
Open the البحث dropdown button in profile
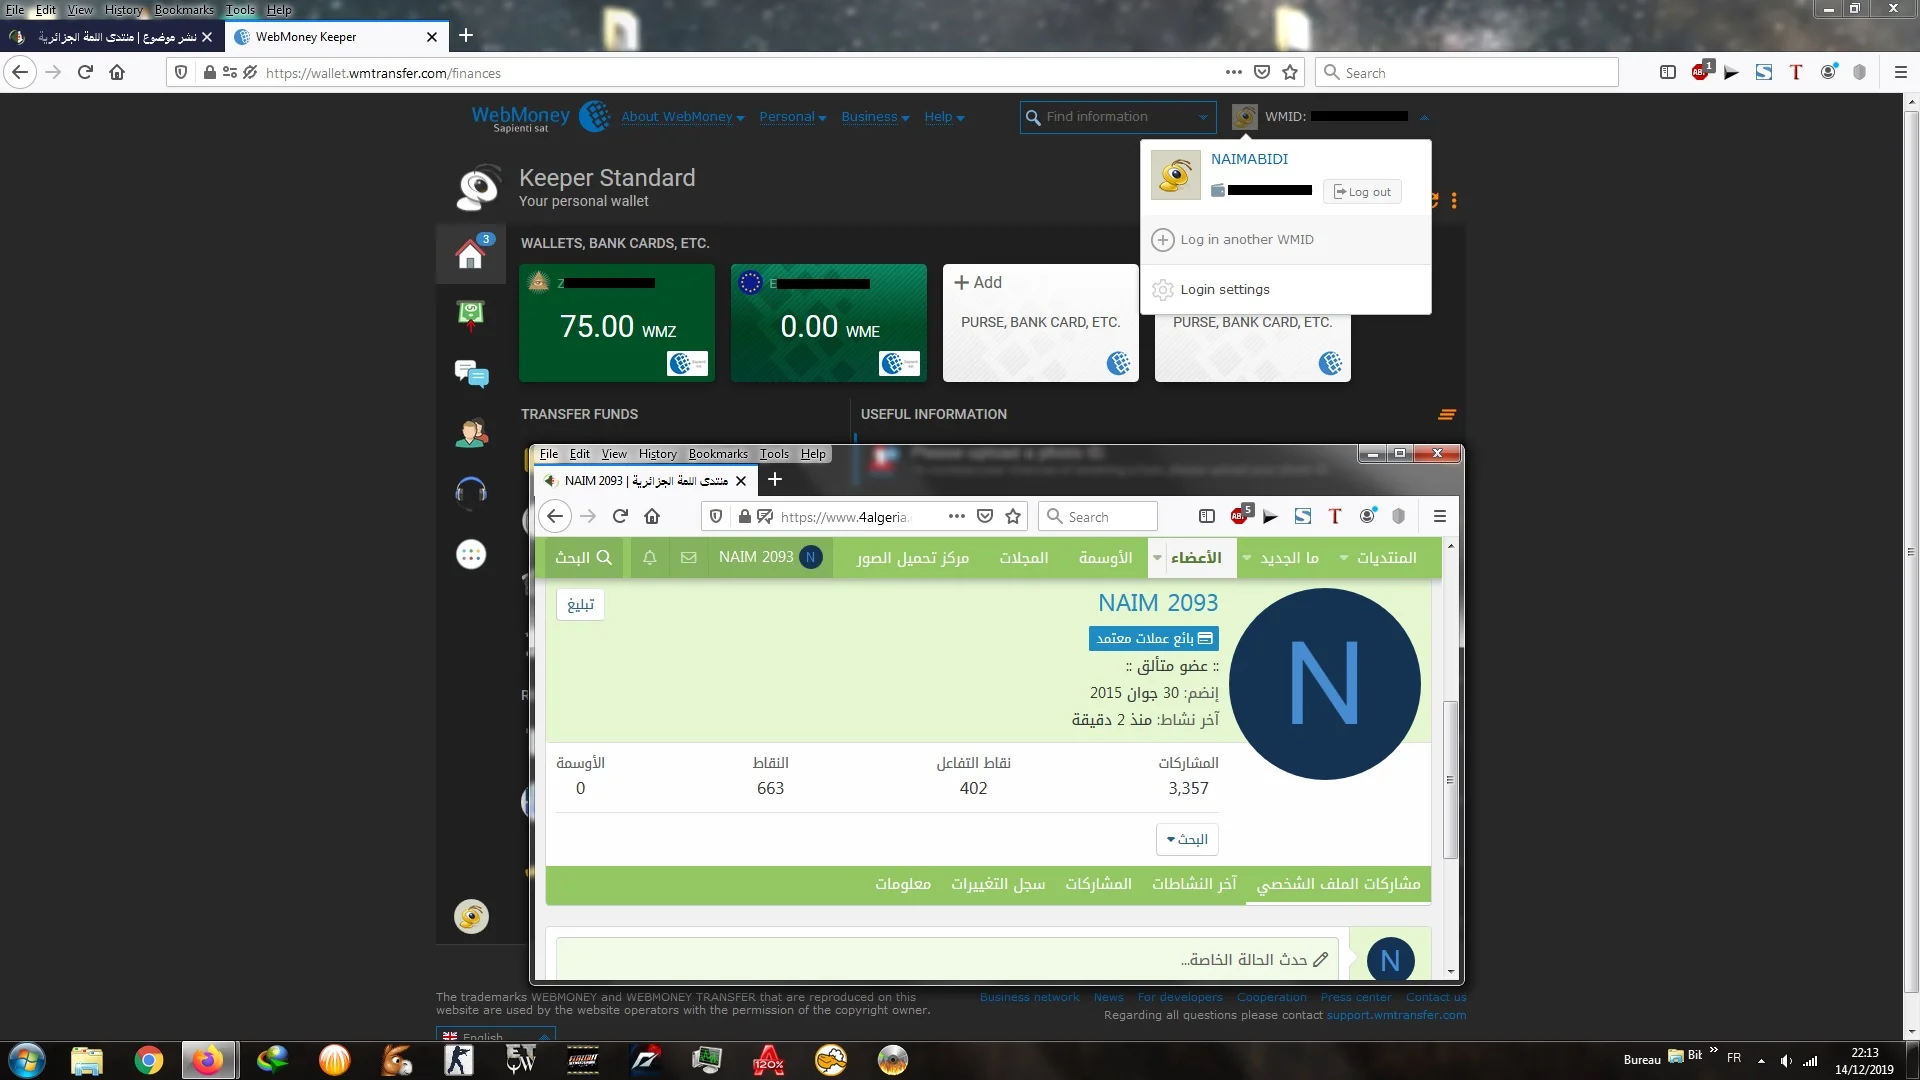tap(1187, 839)
